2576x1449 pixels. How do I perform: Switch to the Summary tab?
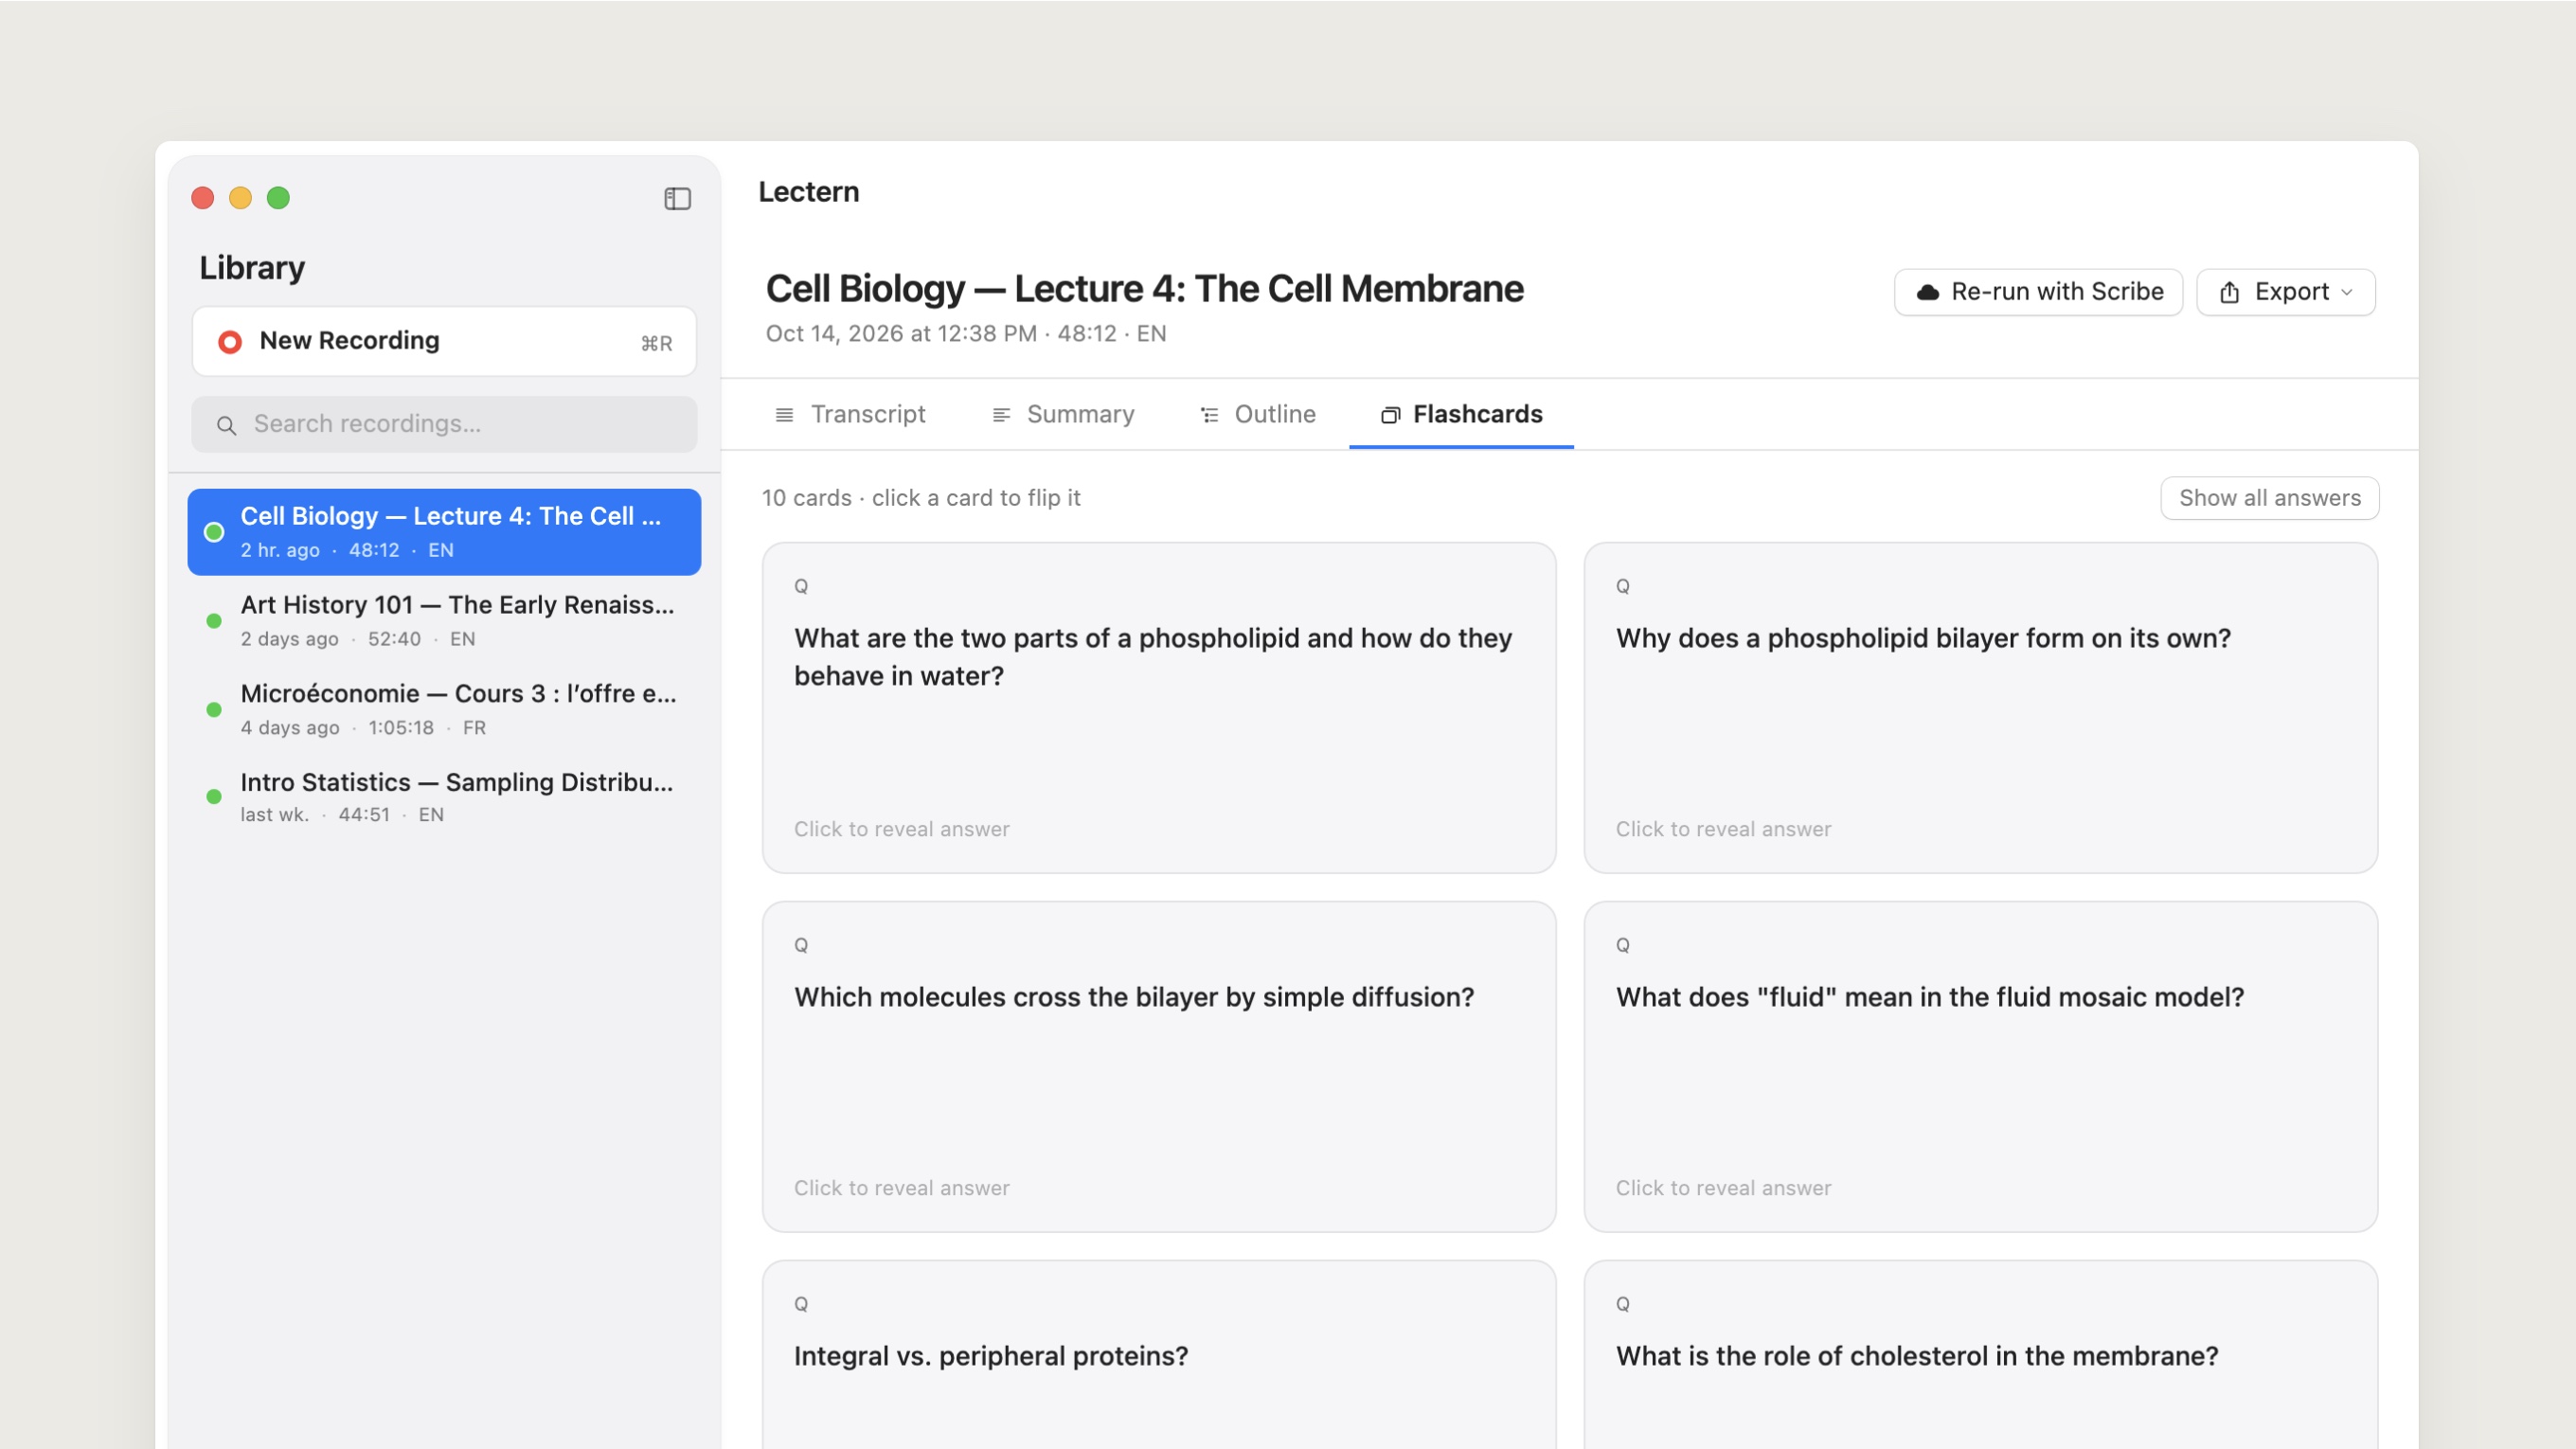click(x=1062, y=414)
